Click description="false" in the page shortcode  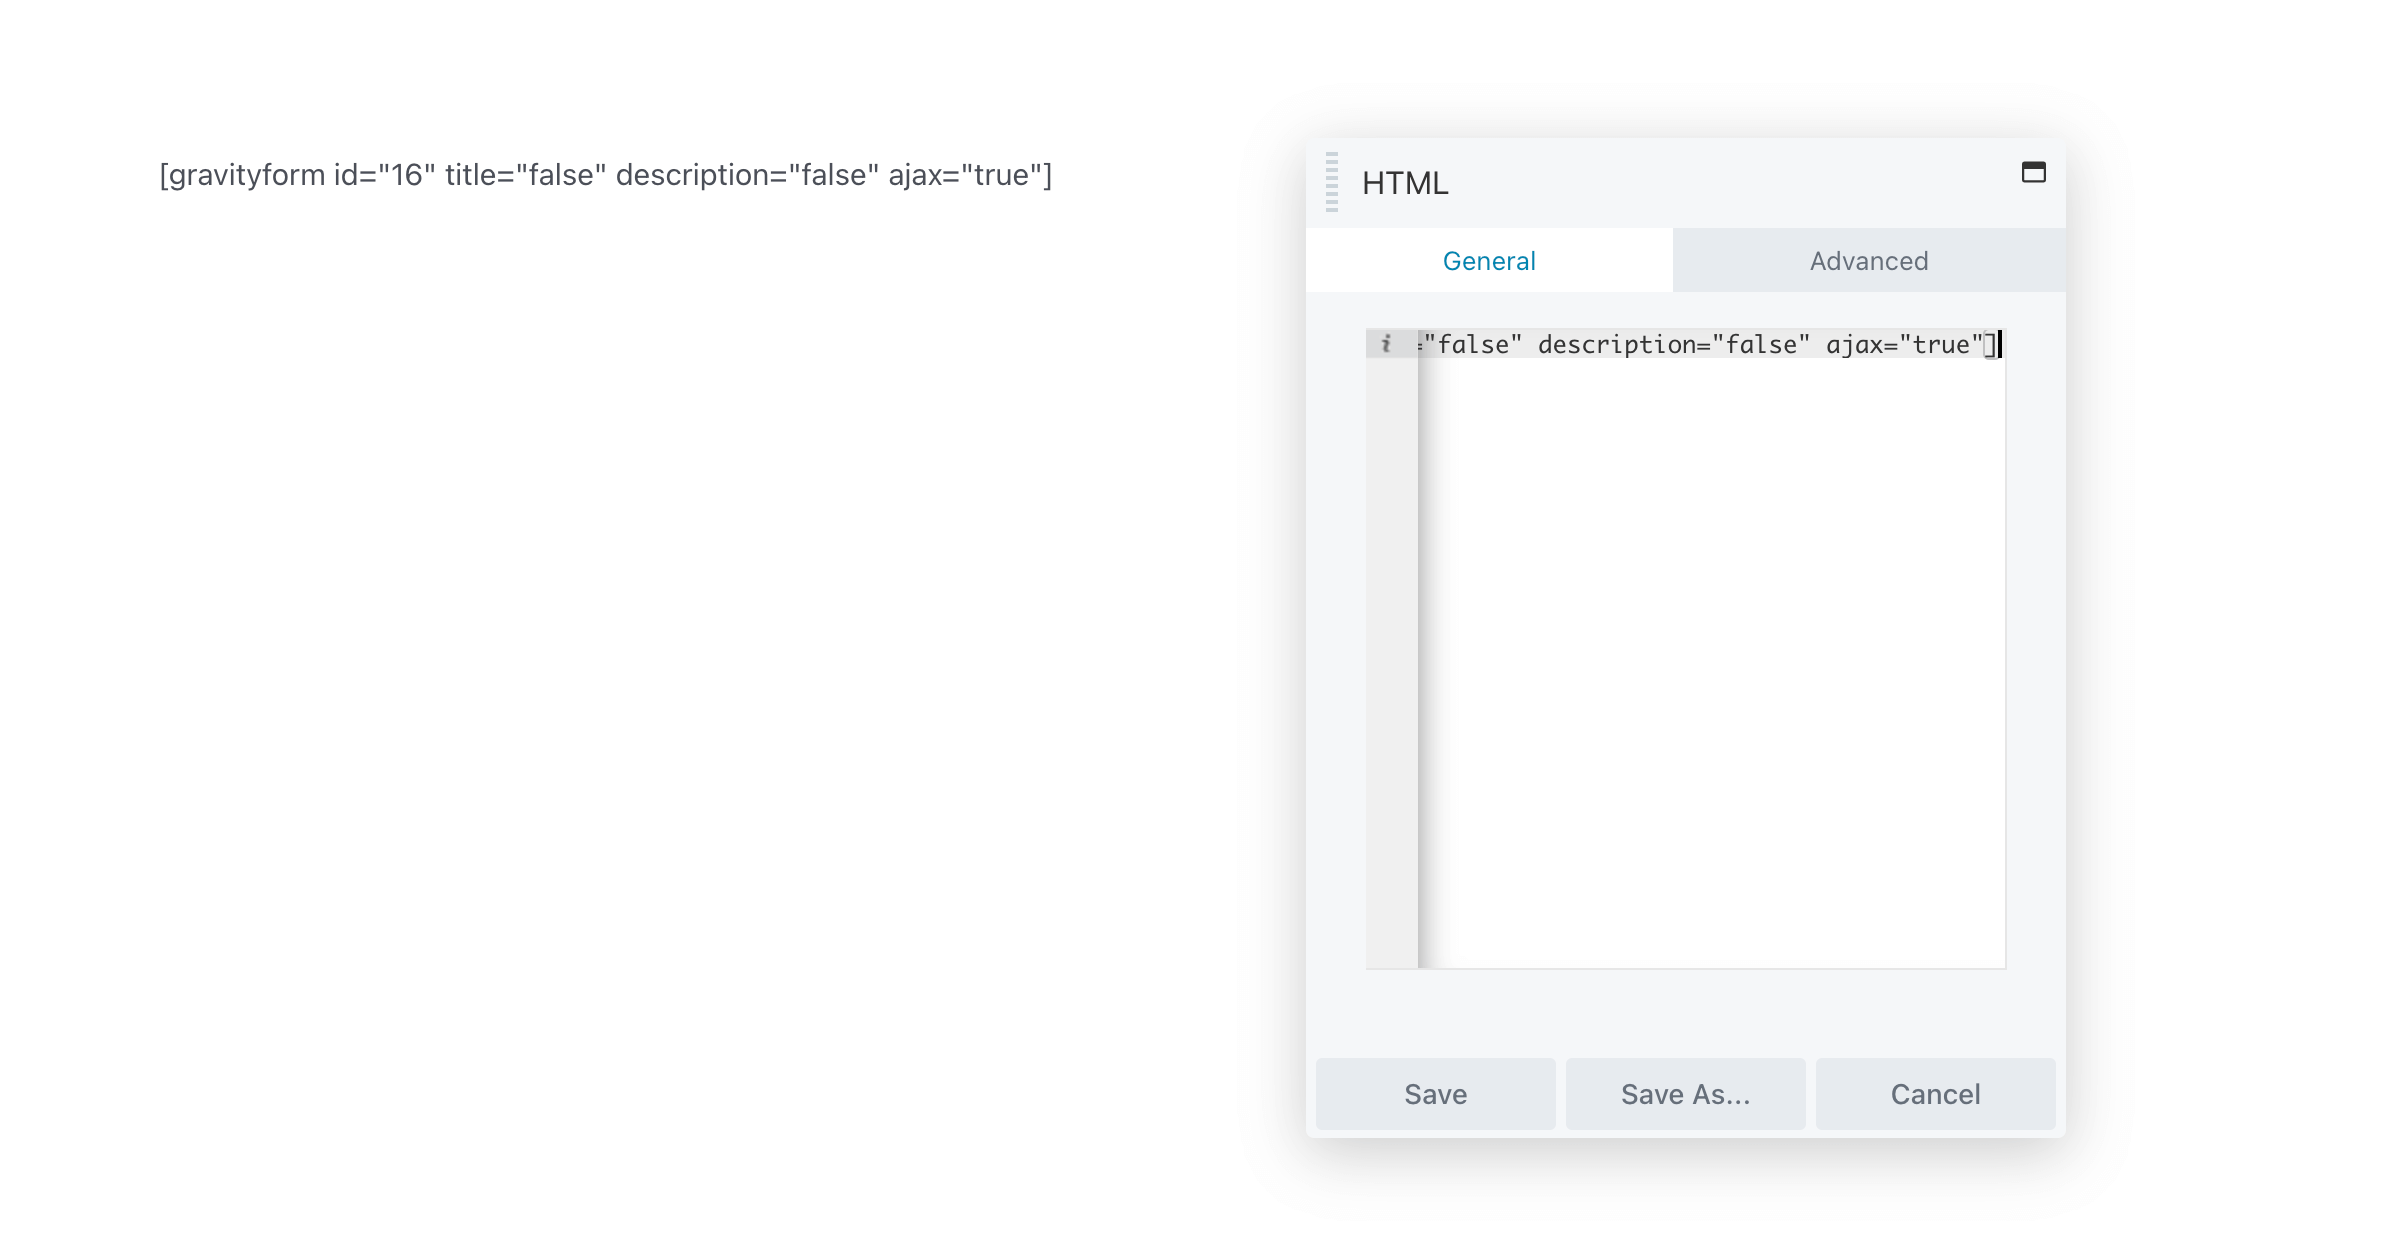pos(746,175)
